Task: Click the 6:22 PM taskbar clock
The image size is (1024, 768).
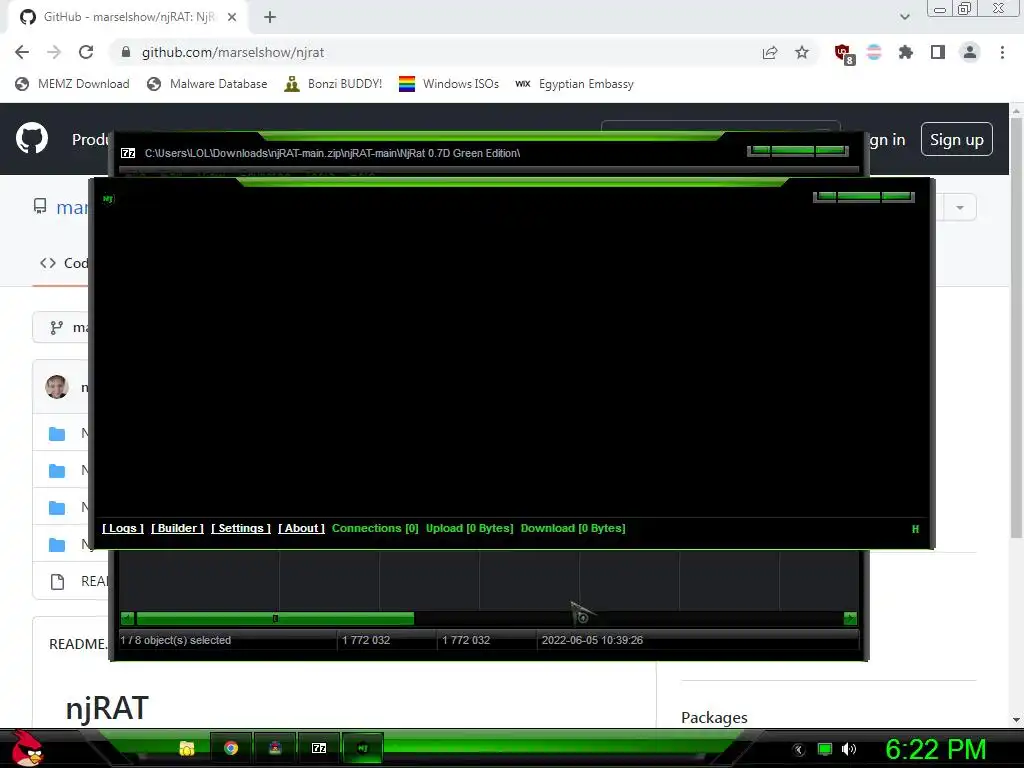Action: (x=936, y=749)
